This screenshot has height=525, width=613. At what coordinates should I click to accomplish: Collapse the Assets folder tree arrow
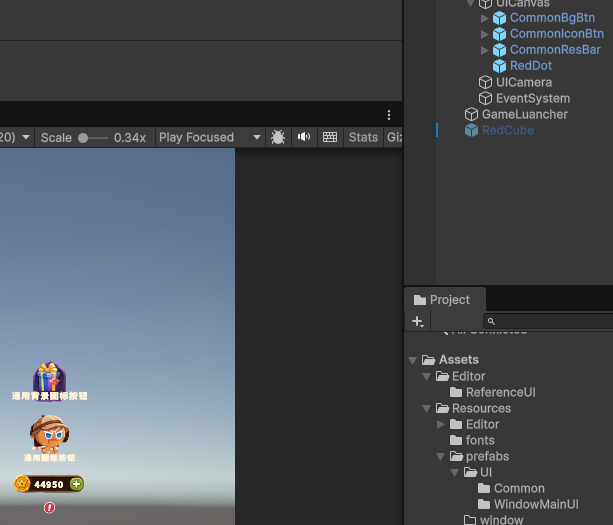(x=412, y=360)
